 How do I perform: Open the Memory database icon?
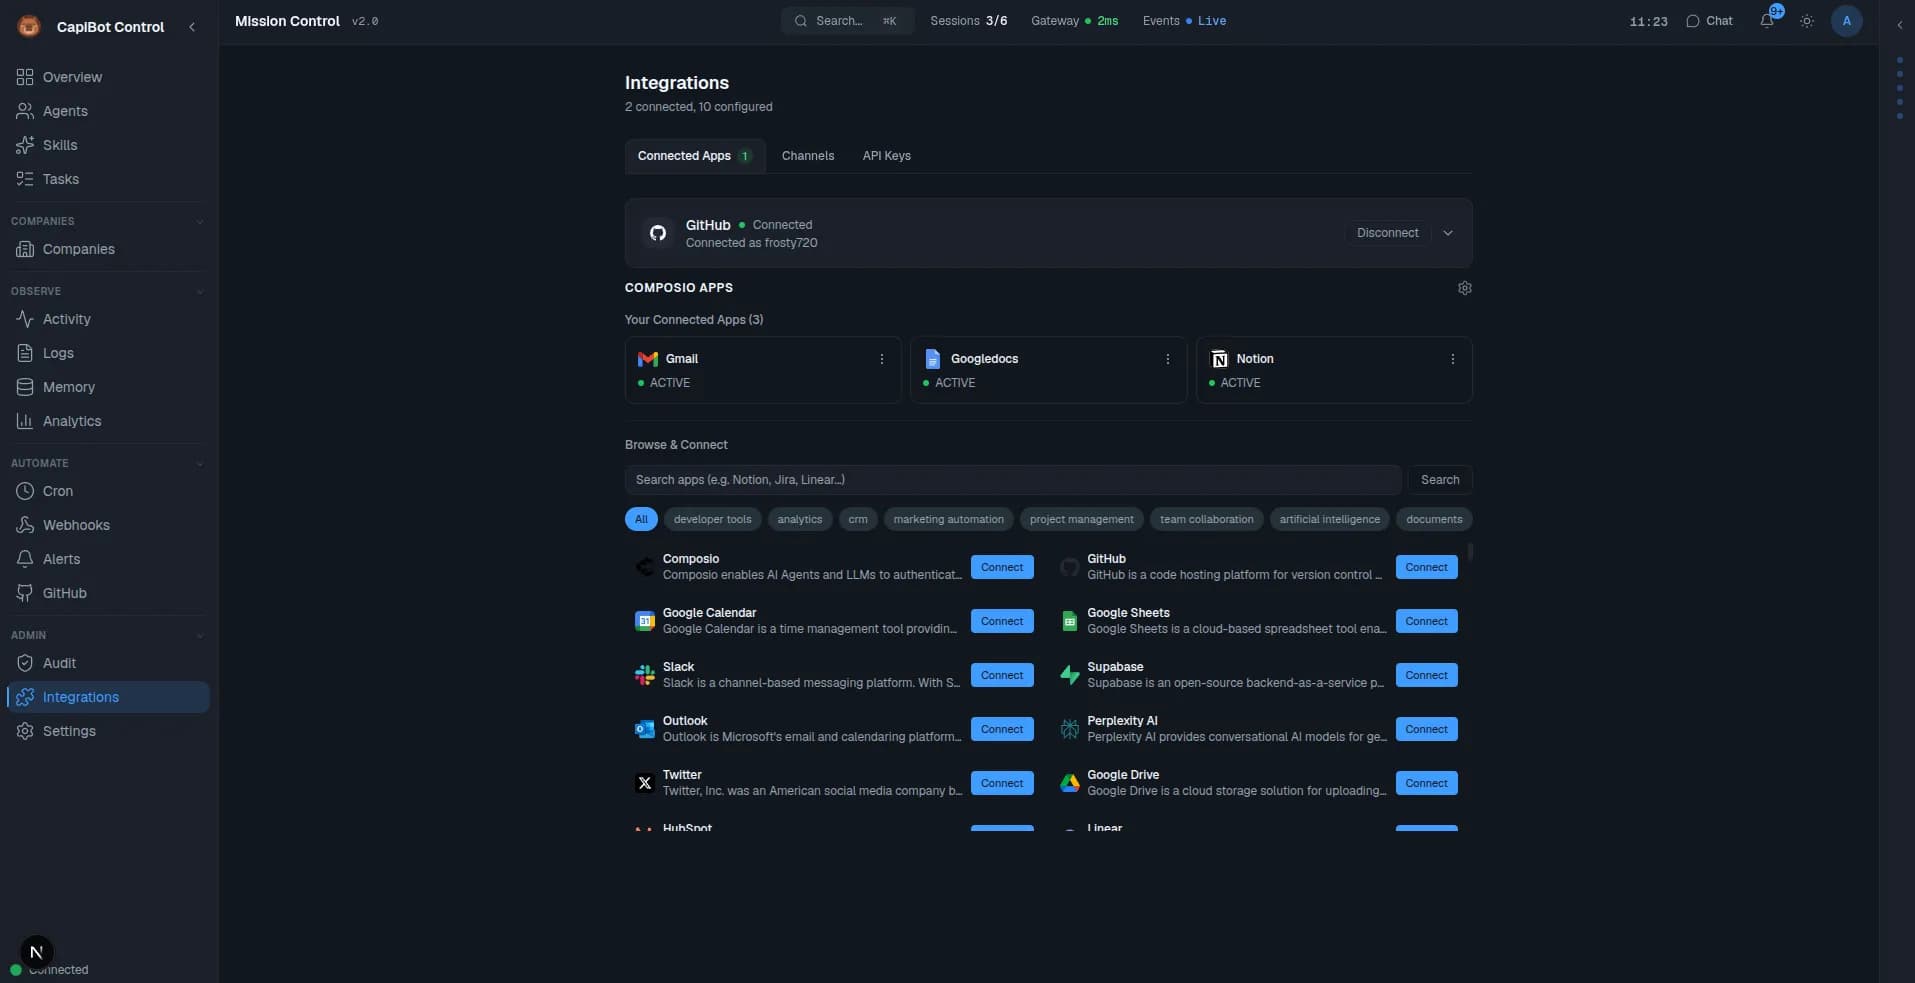[25, 387]
